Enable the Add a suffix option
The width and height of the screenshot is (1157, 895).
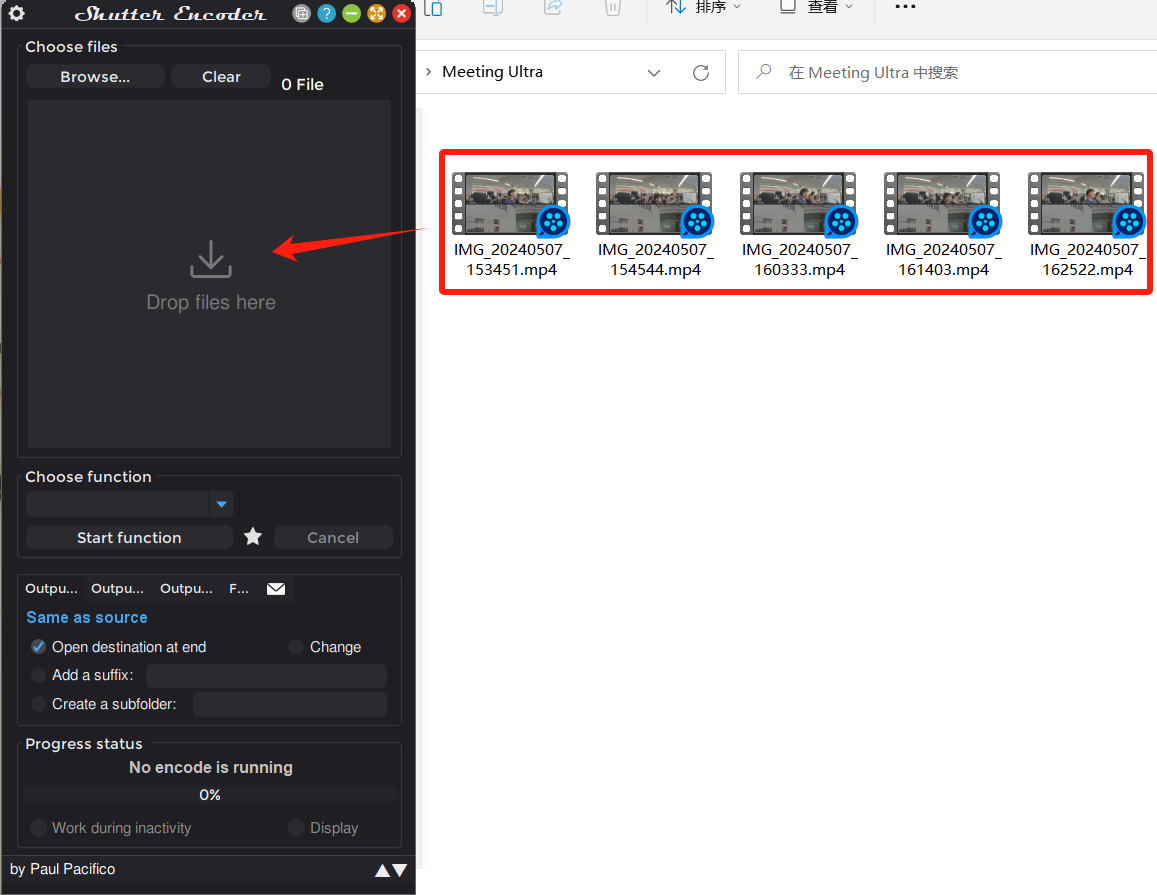(x=37, y=675)
